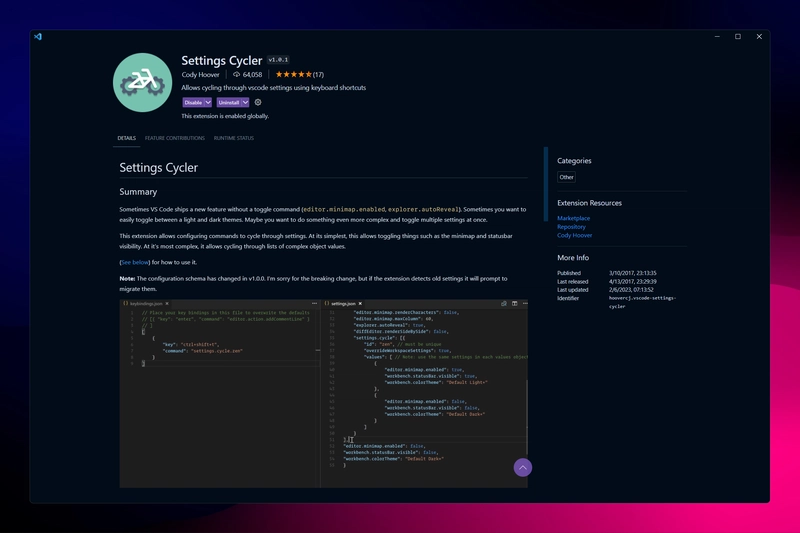Uninstall the Settings Cycler extension
The height and width of the screenshot is (533, 800).
click(229, 103)
